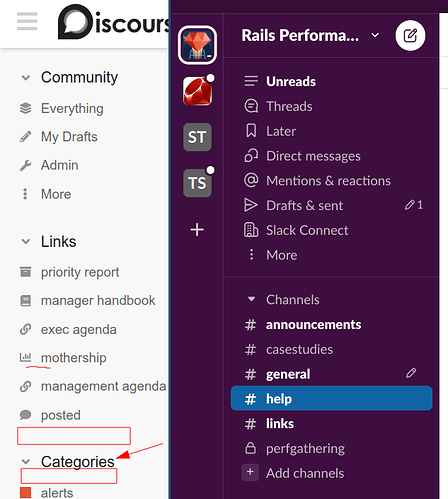Open the priority report link
The height and width of the screenshot is (499, 448).
click(x=80, y=272)
